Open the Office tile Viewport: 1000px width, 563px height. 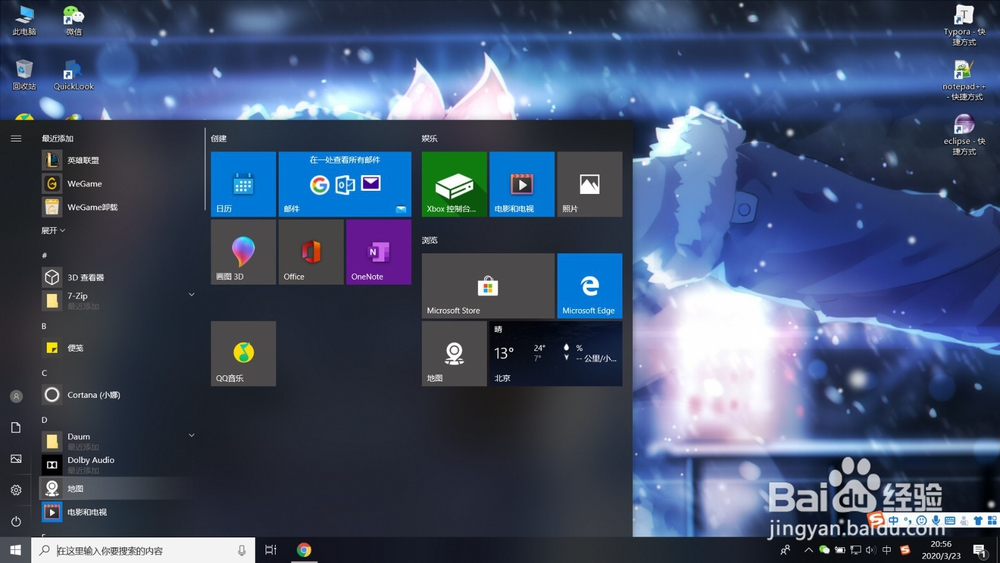coord(311,252)
